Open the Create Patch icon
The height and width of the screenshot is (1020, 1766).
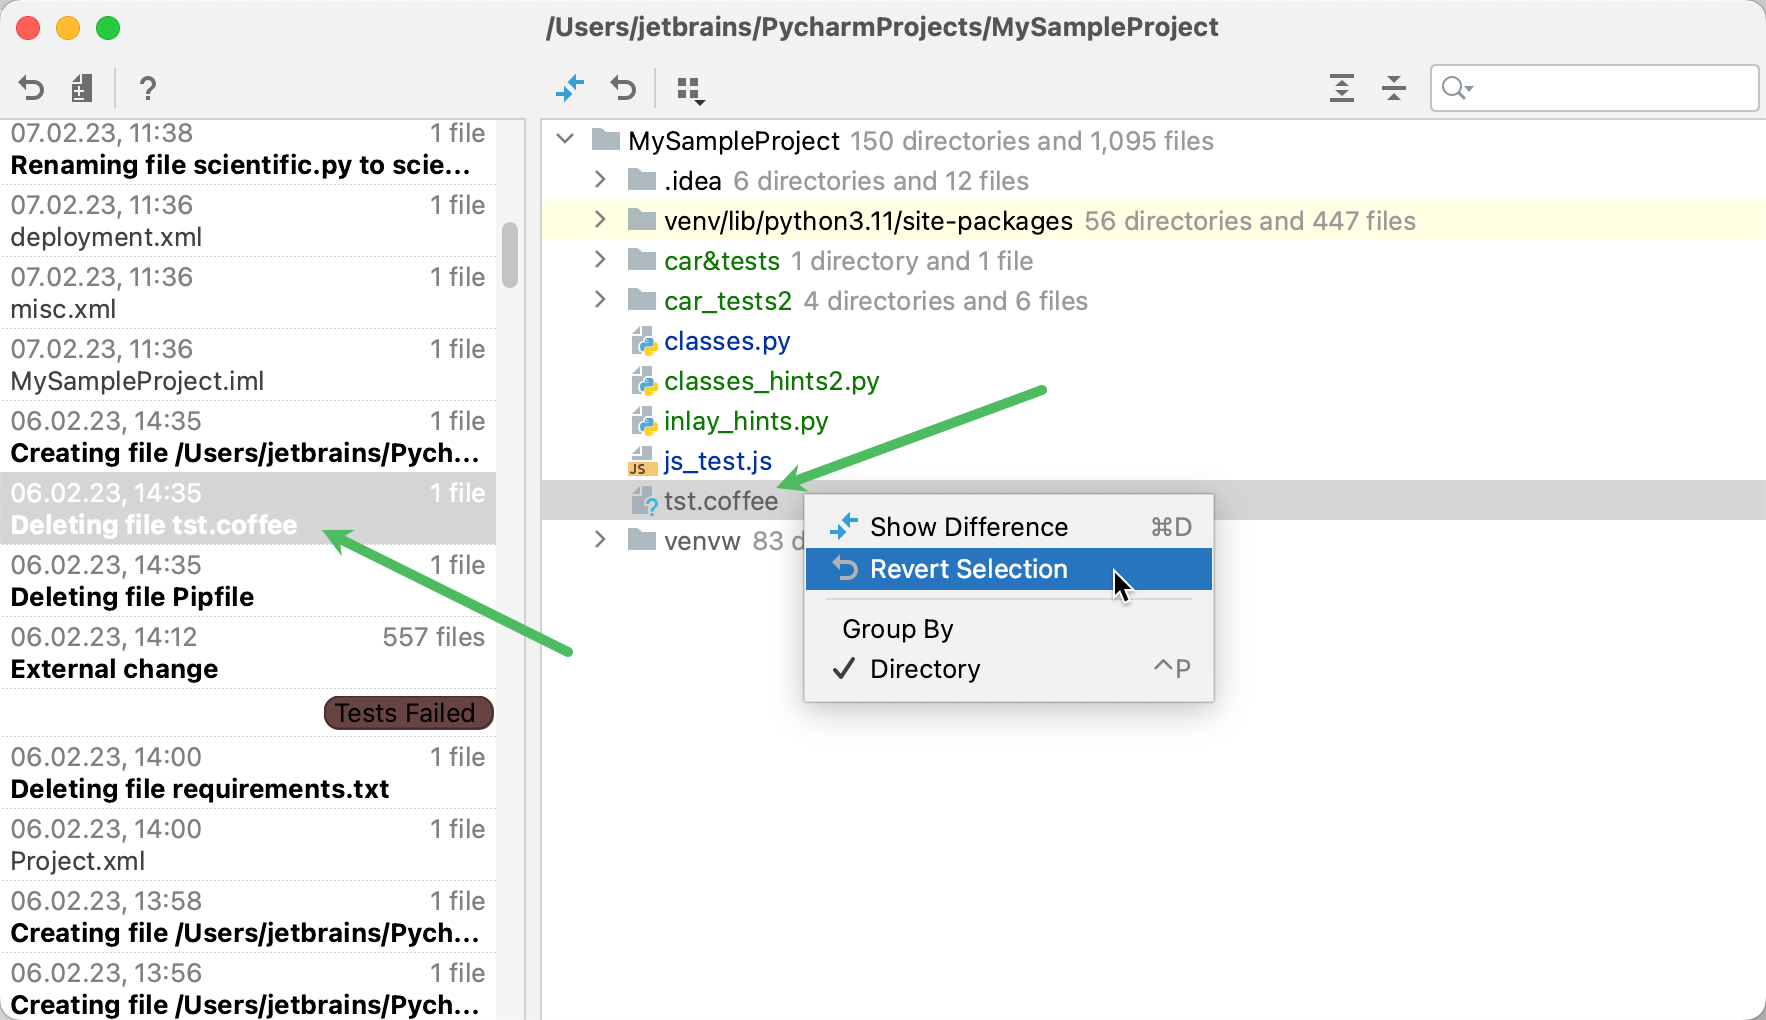click(82, 88)
